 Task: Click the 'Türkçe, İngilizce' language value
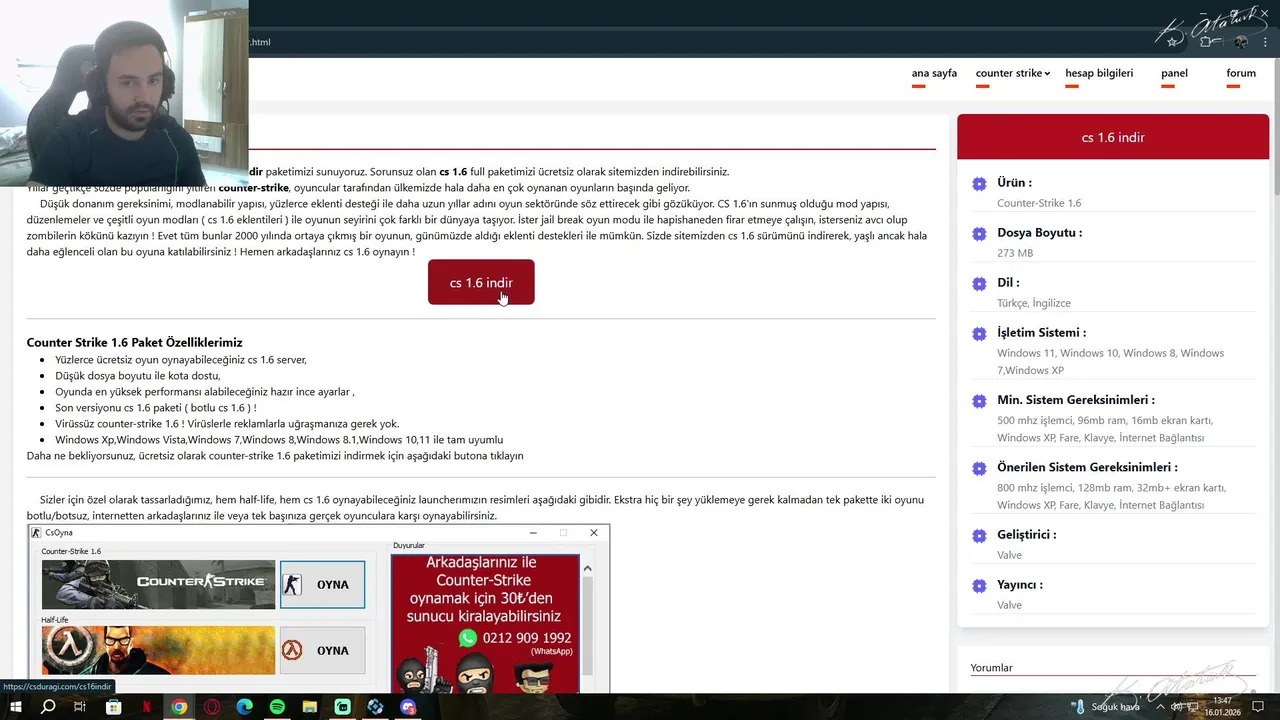point(1034,303)
